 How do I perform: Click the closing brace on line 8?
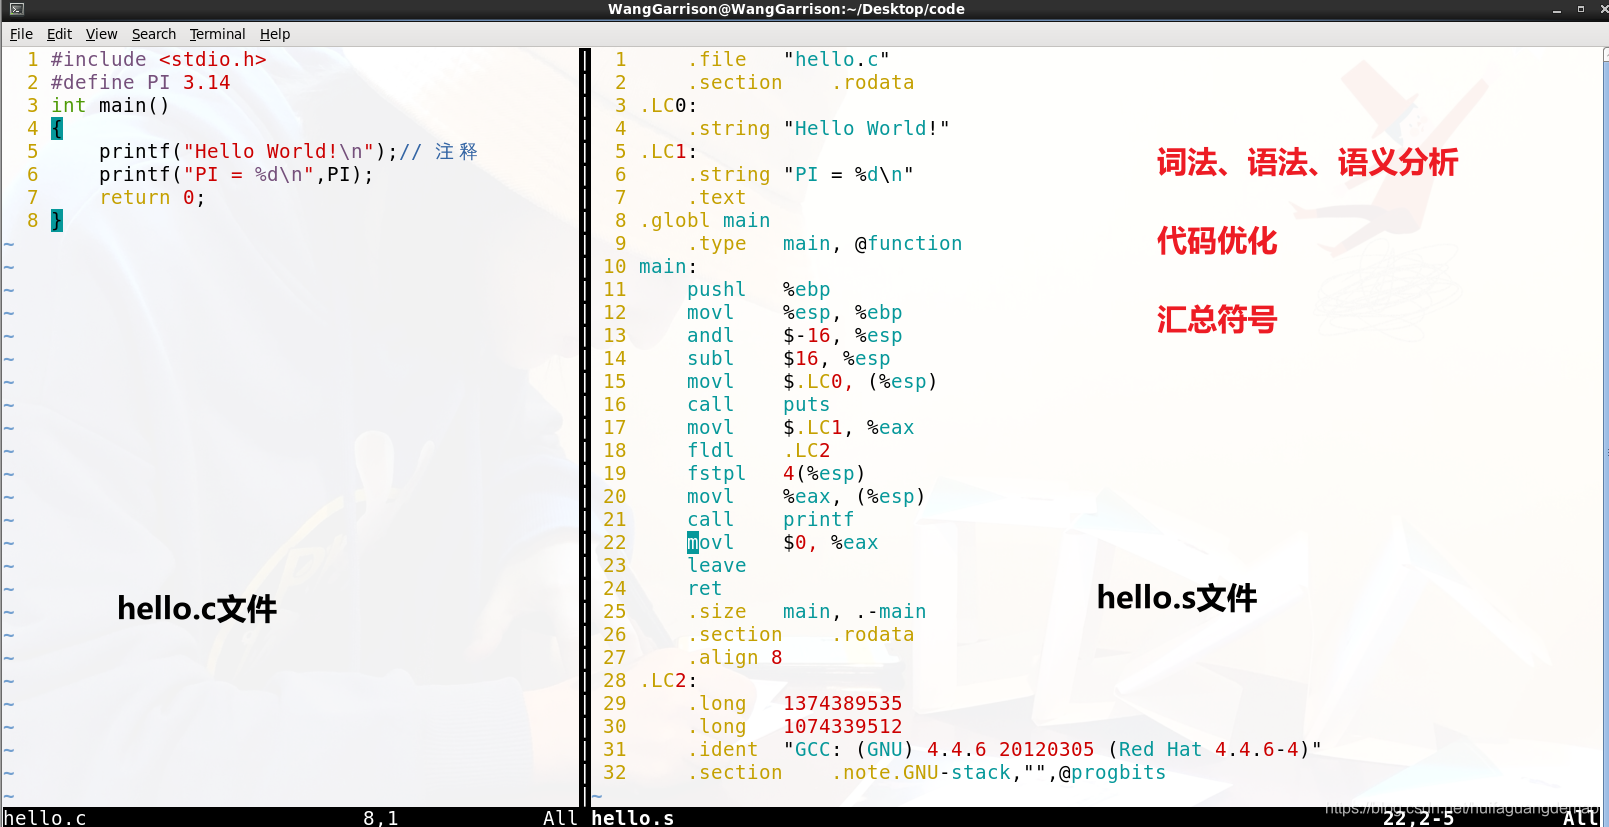57,220
